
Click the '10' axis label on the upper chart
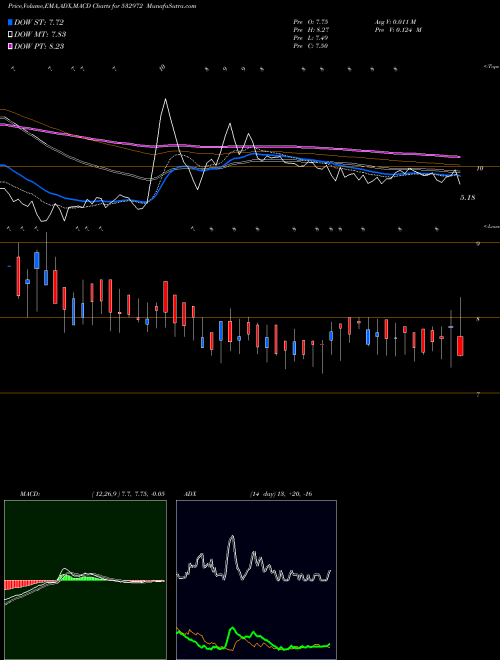pos(479,168)
